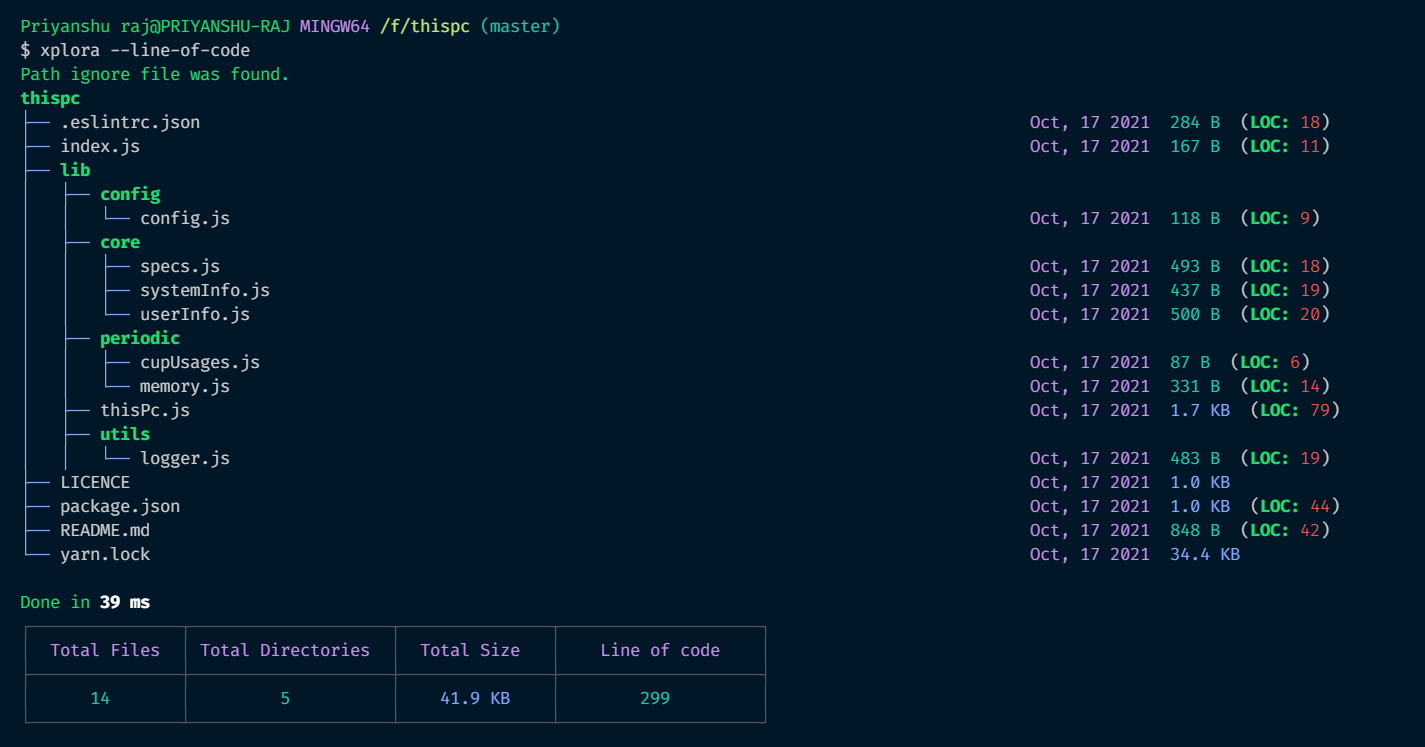
Task: Click the '1.7 KB' size of thisPc.js
Action: point(1200,410)
